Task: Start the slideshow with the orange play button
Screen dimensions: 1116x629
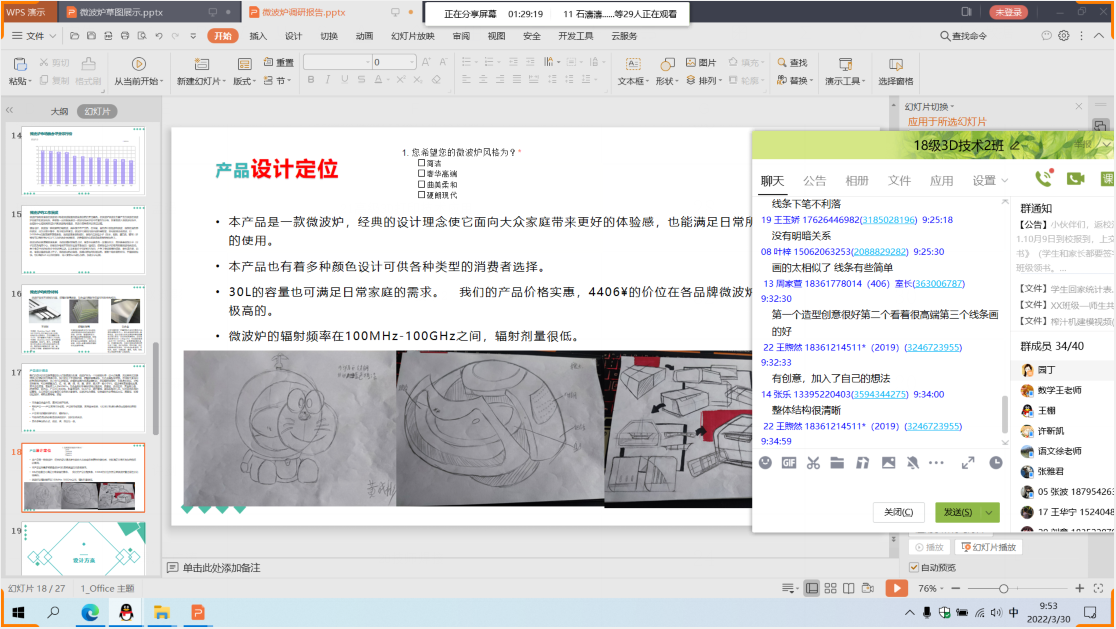Action: pos(896,588)
